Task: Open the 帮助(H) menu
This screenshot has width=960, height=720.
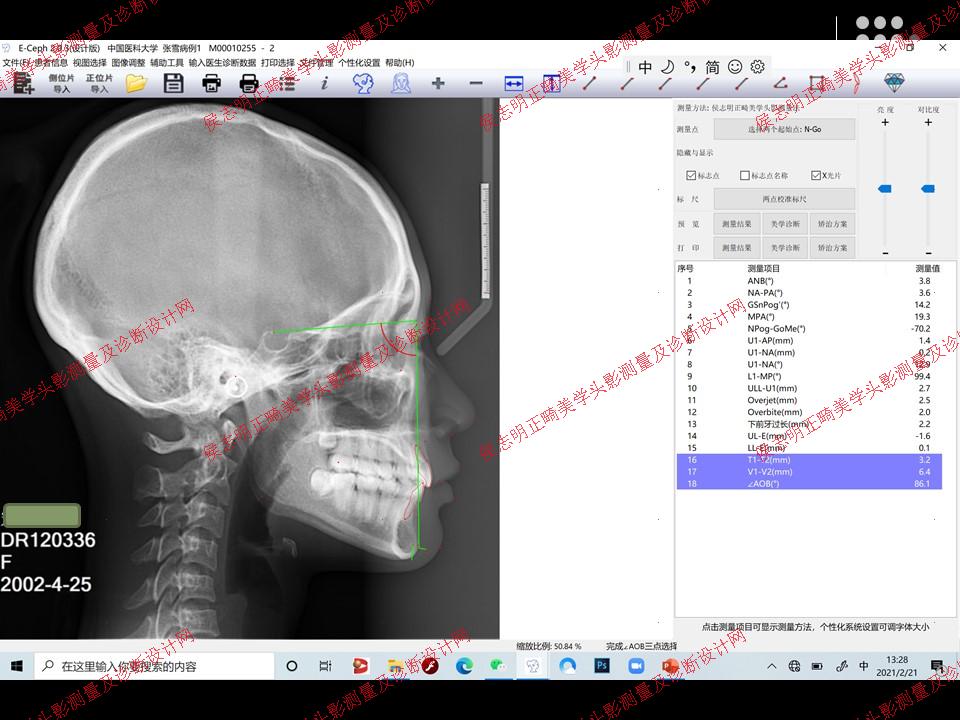Action: [x=400, y=62]
